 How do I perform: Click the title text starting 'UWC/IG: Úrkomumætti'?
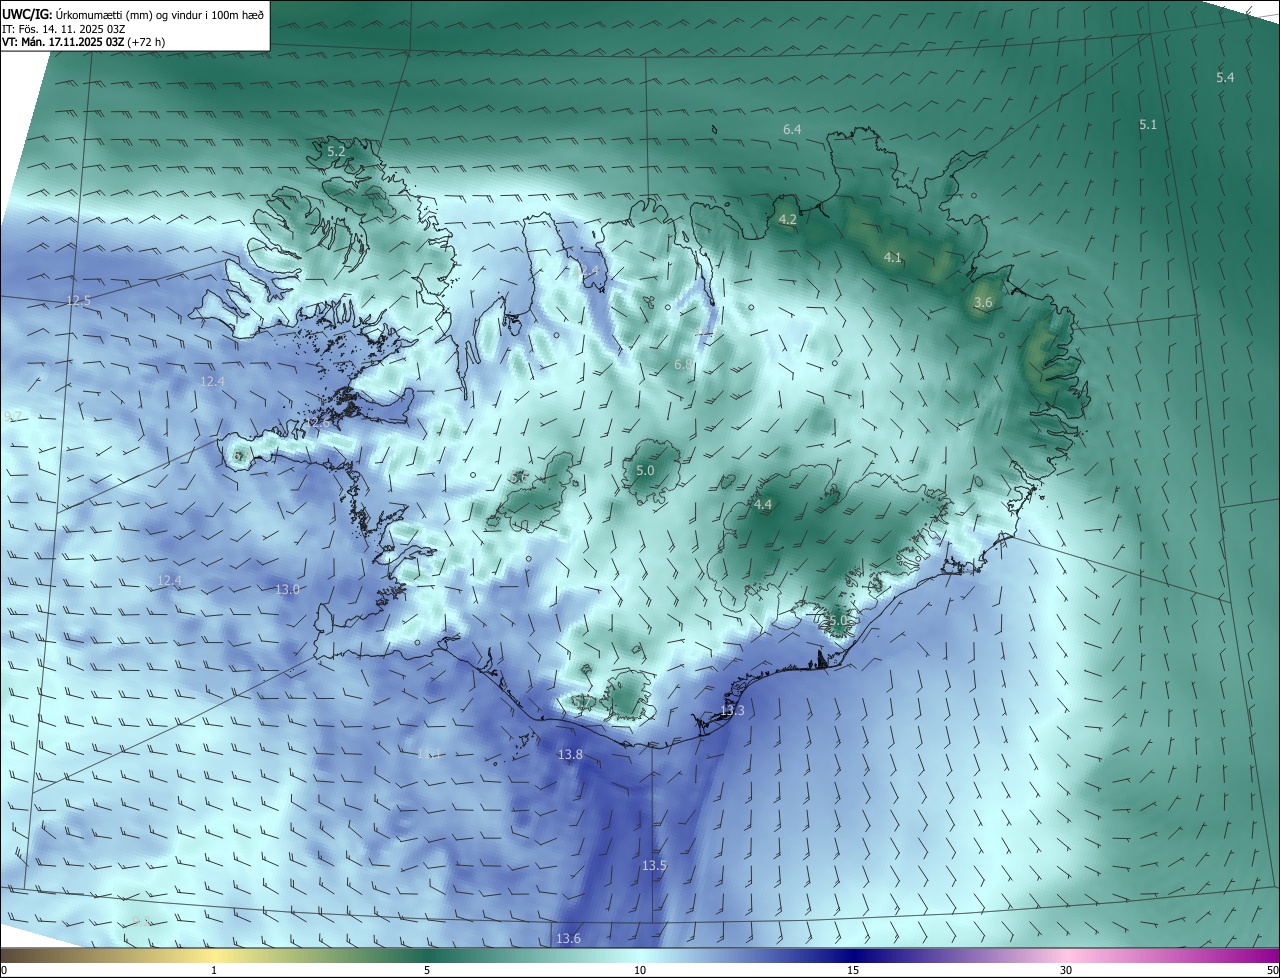[133, 14]
